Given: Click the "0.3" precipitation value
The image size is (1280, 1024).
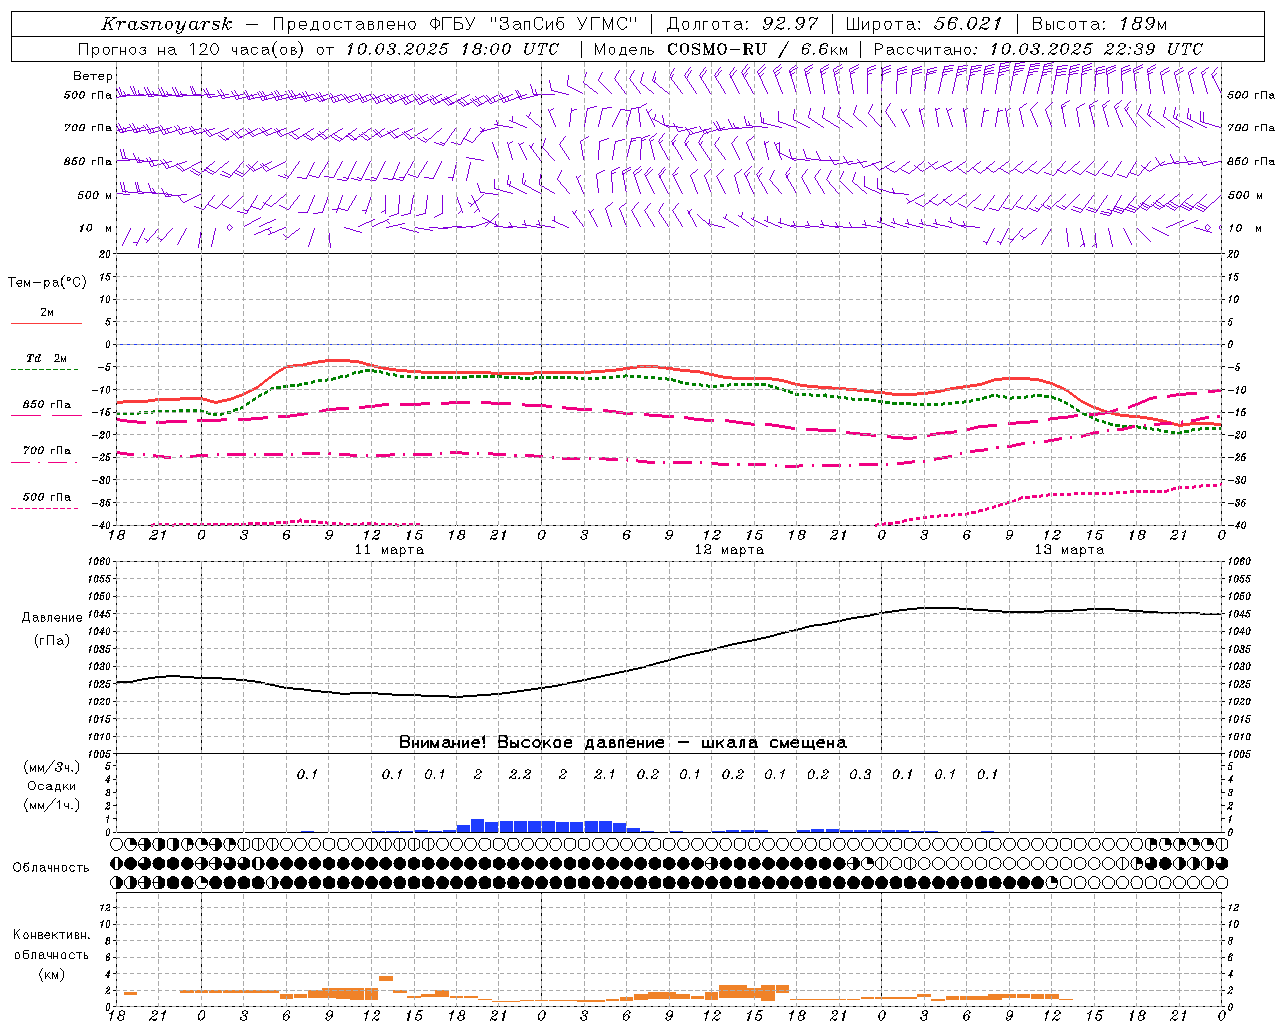Looking at the screenshot, I should pos(860,774).
